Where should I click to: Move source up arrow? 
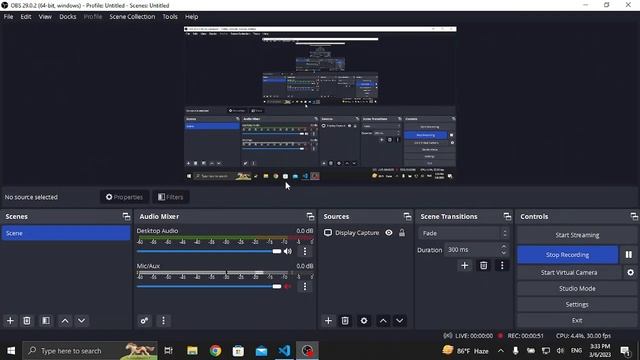[383, 321]
